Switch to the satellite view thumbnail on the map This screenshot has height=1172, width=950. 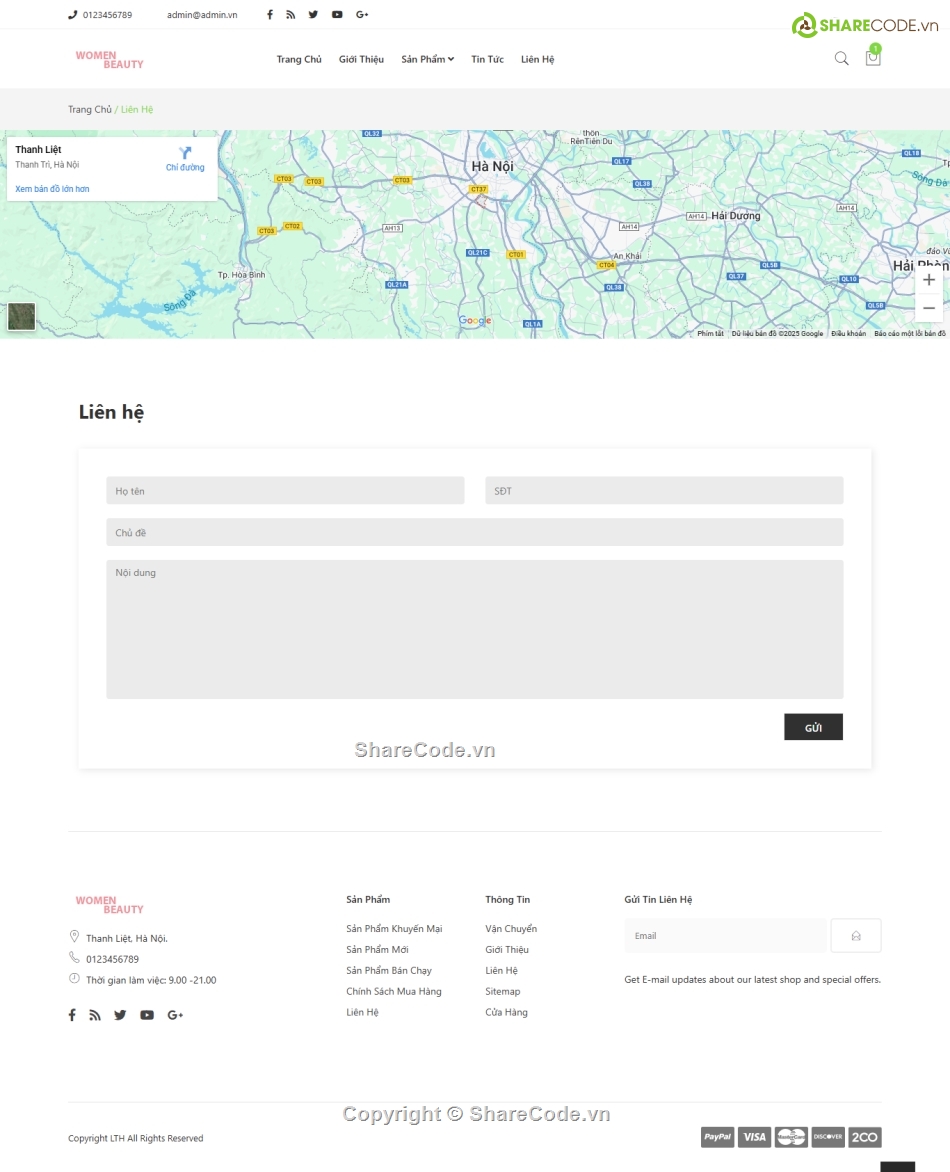pos(21,316)
